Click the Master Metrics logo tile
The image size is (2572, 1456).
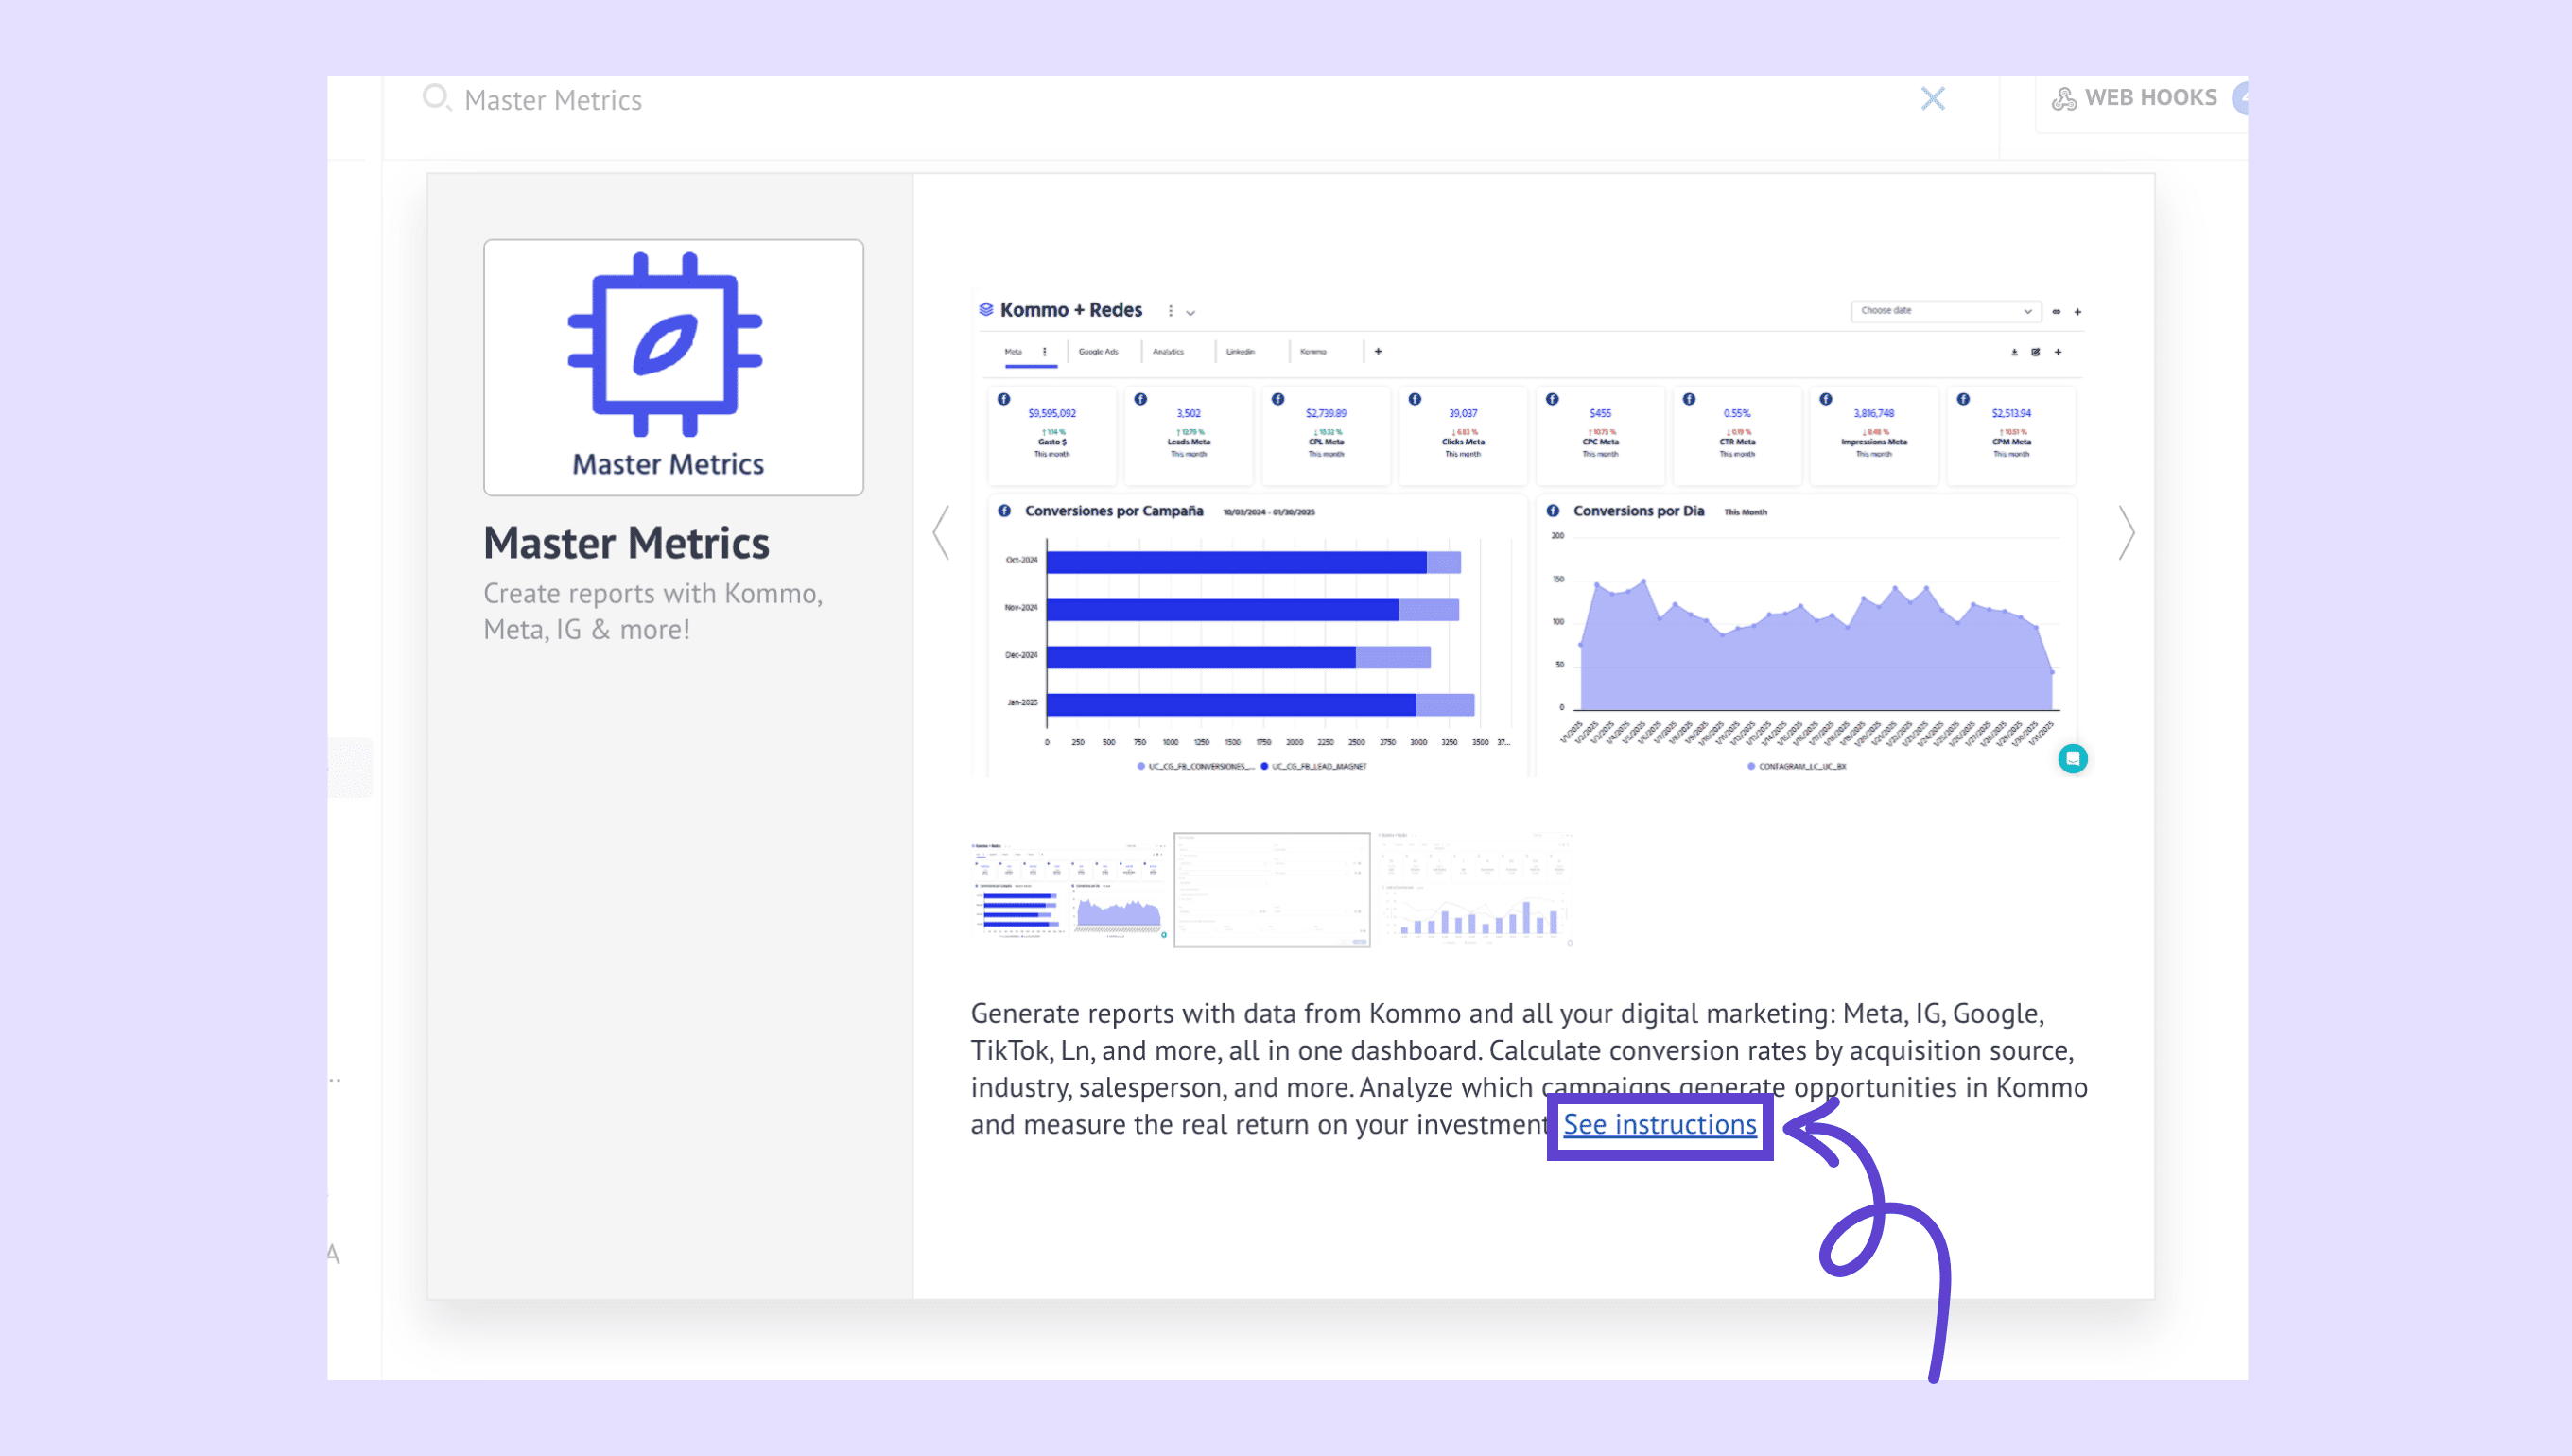click(673, 366)
